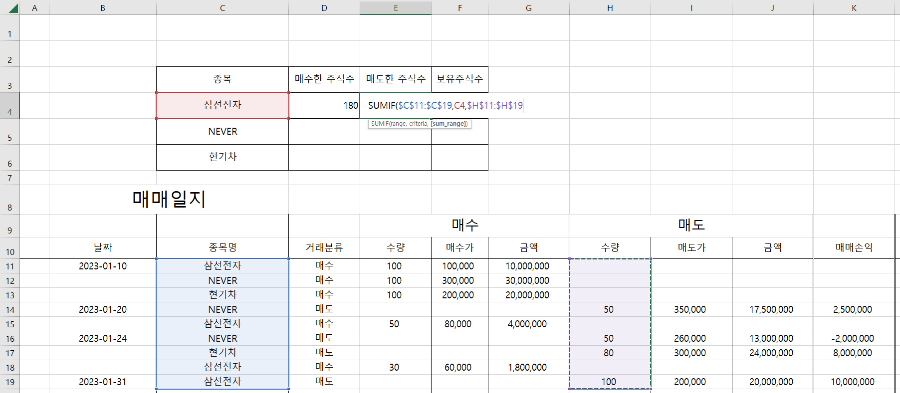900x393 pixels.
Task: Select the NEVER cell in row 16
Action: [222, 338]
